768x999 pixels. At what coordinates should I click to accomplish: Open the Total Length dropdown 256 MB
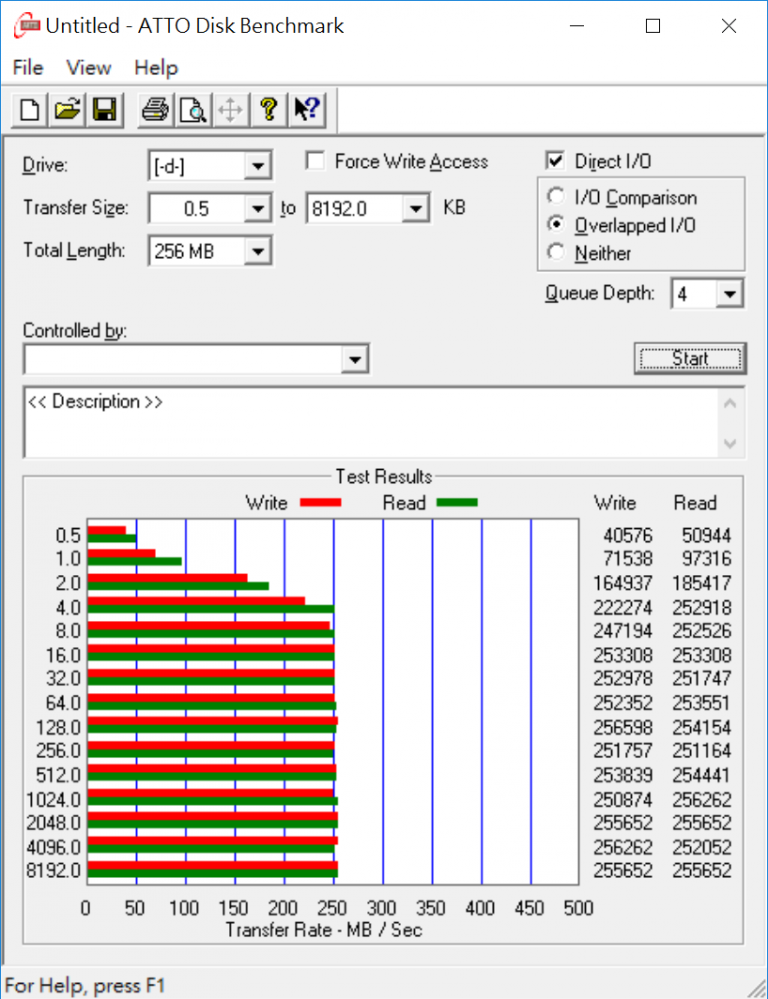(x=257, y=251)
